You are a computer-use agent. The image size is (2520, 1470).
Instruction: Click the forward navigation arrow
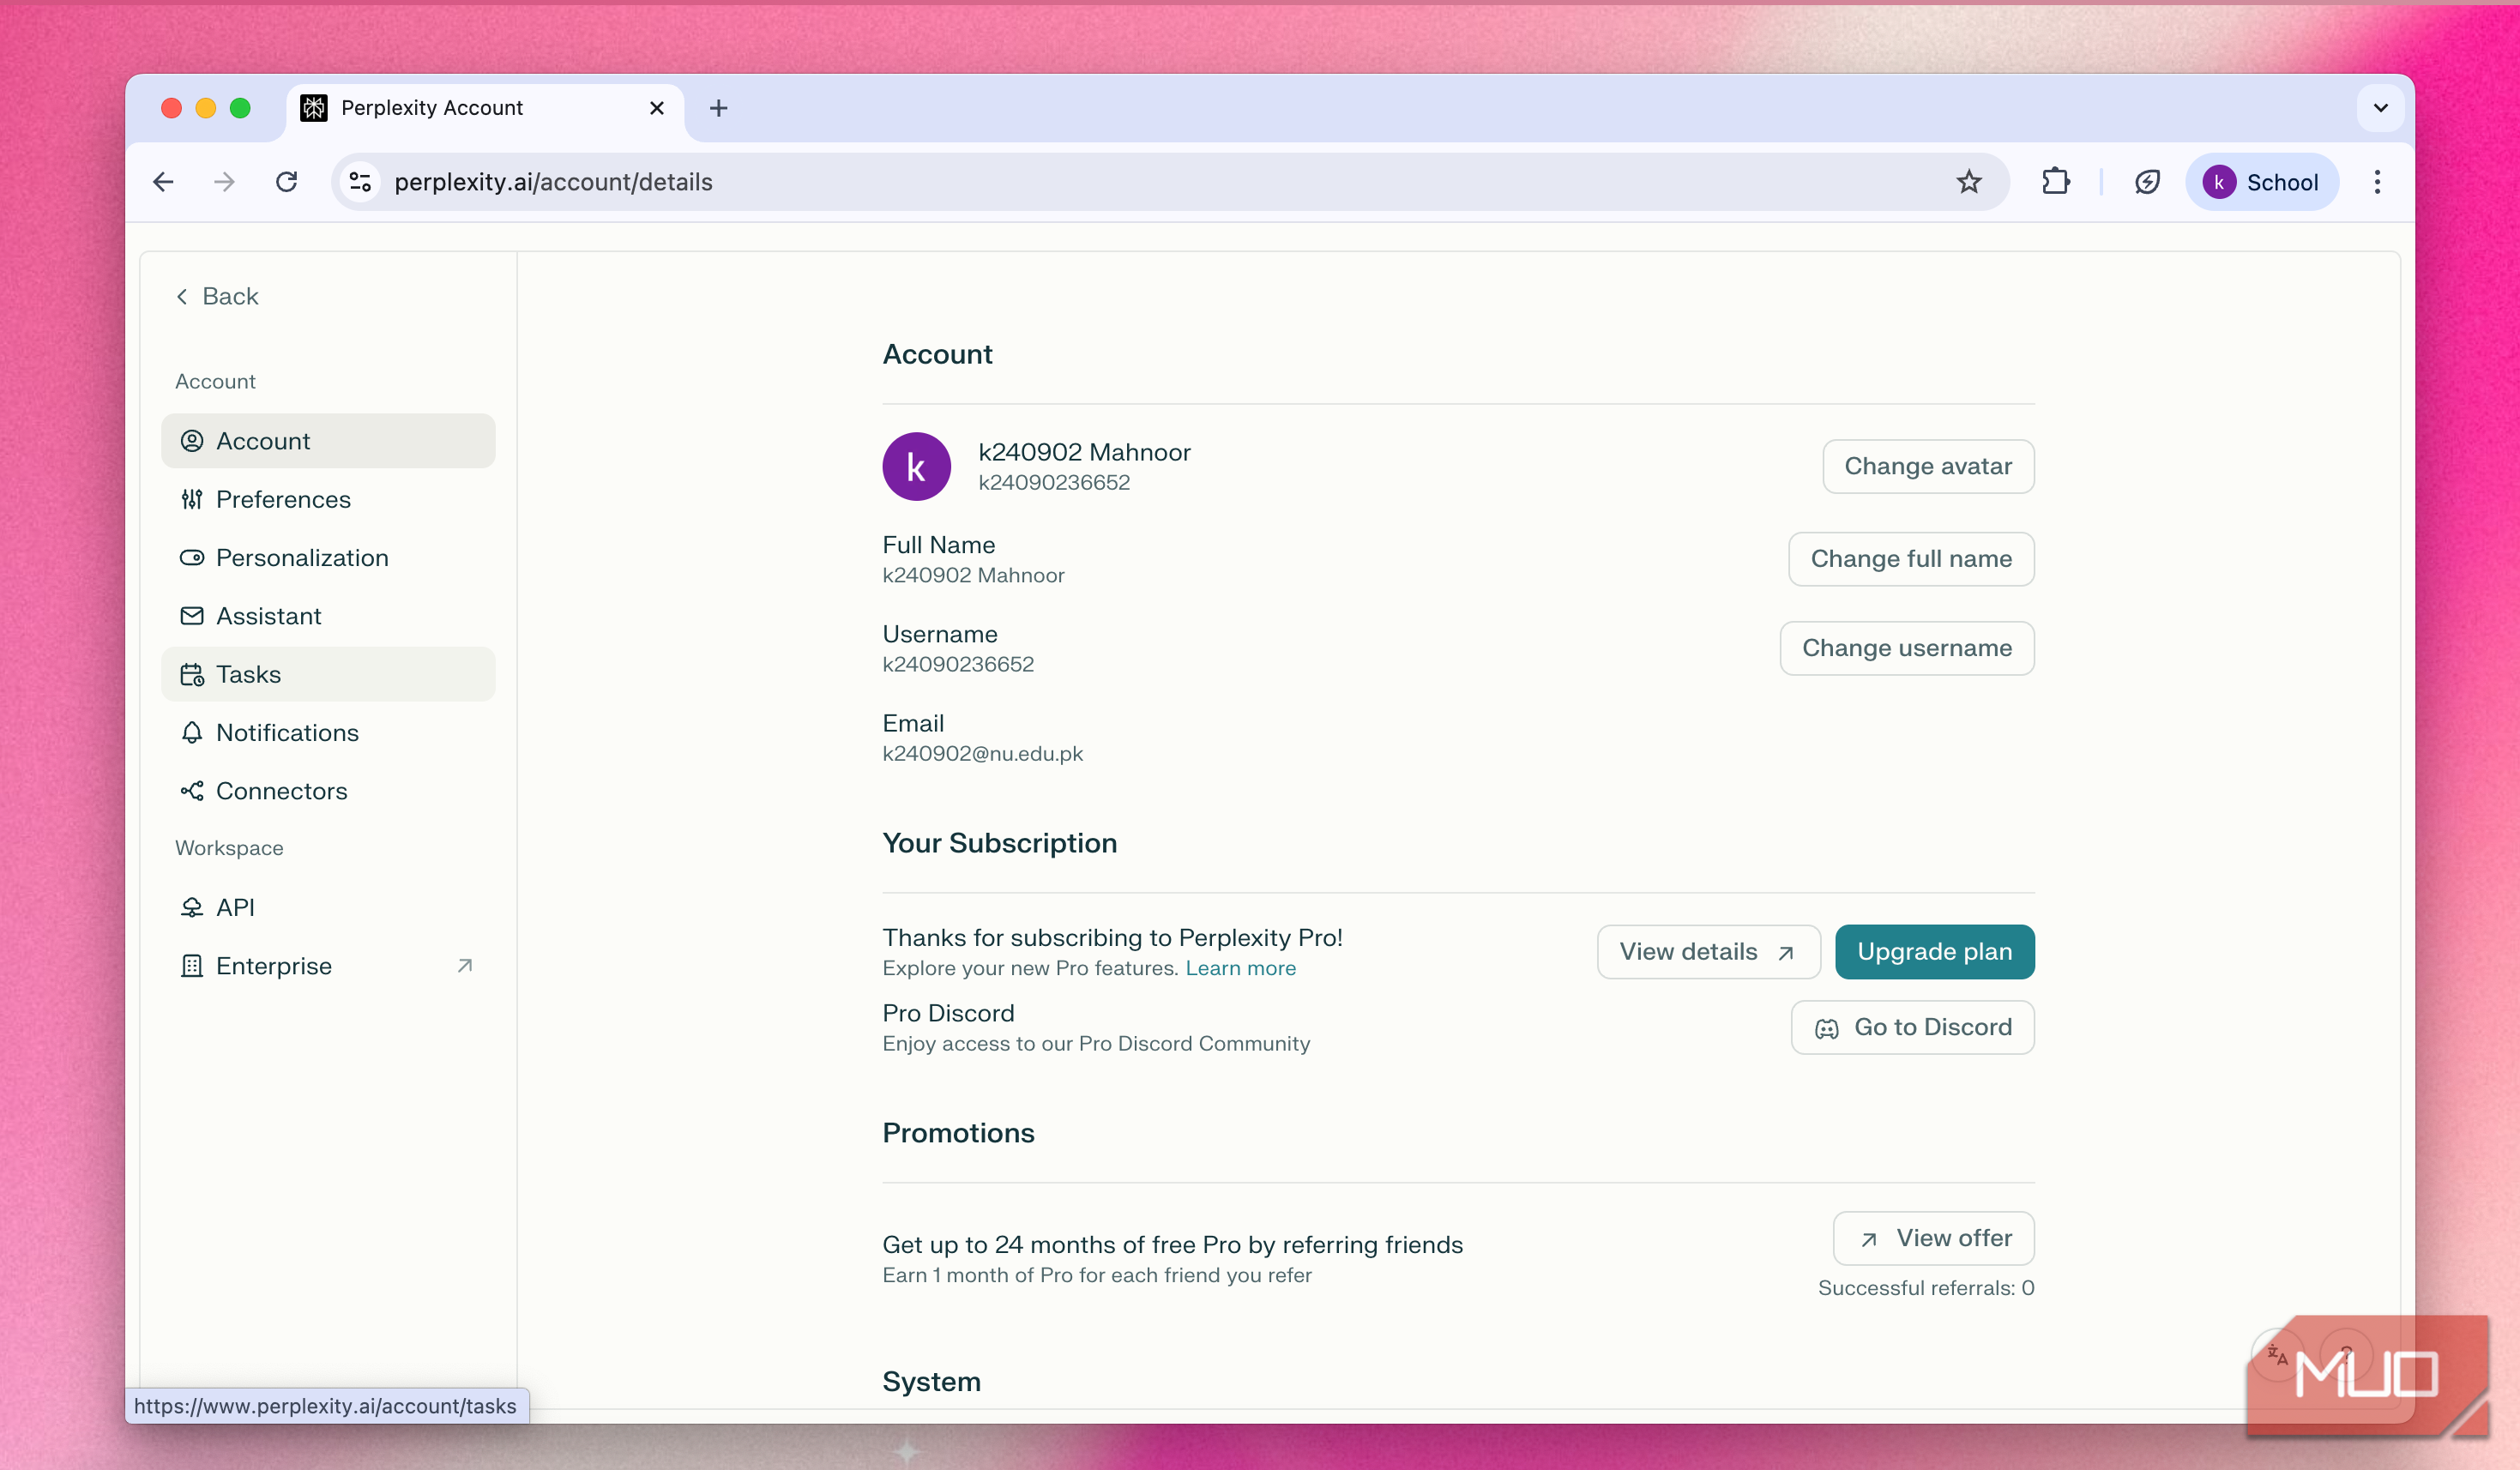click(x=225, y=182)
